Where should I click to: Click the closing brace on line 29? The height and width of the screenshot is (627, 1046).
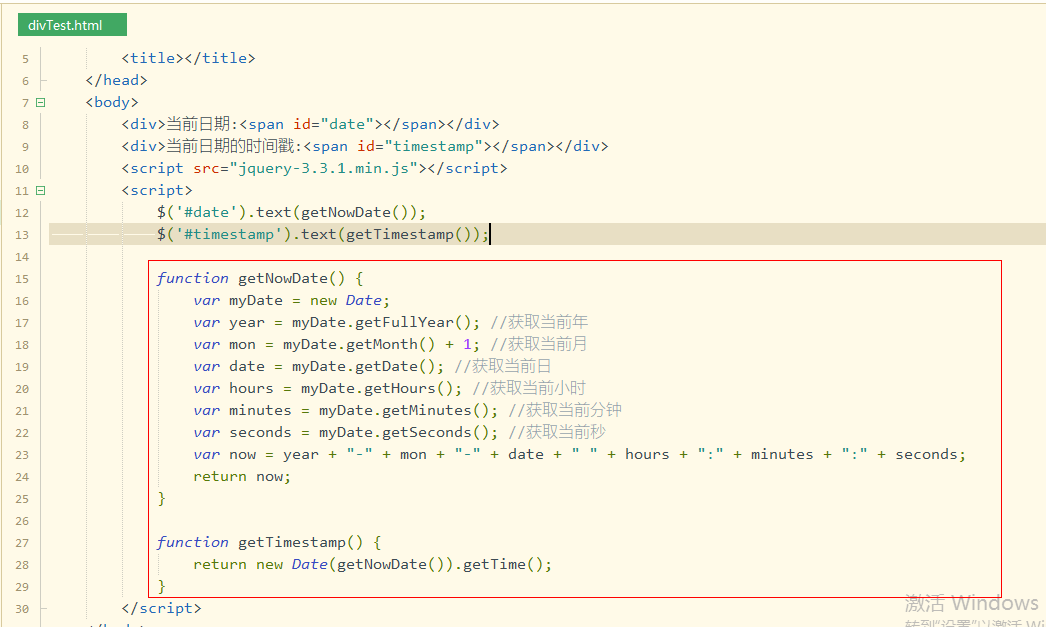[x=161, y=586]
